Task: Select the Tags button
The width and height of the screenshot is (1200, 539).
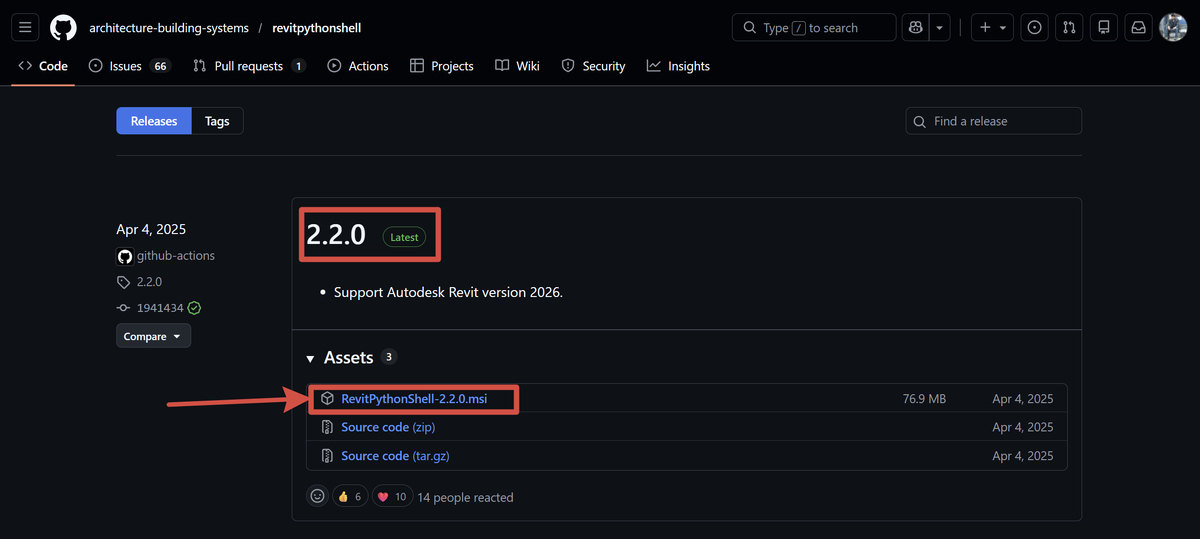Action: (x=217, y=121)
